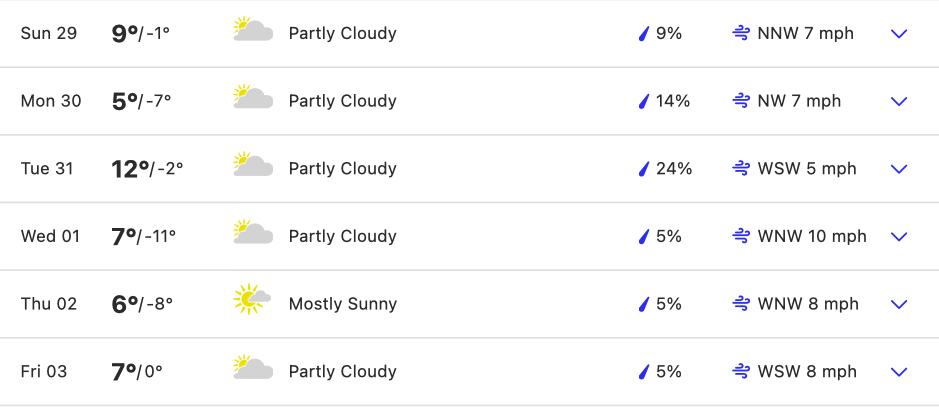Click the wind icon beside WSW 5 mph
This screenshot has height=411, width=939.
coord(741,169)
